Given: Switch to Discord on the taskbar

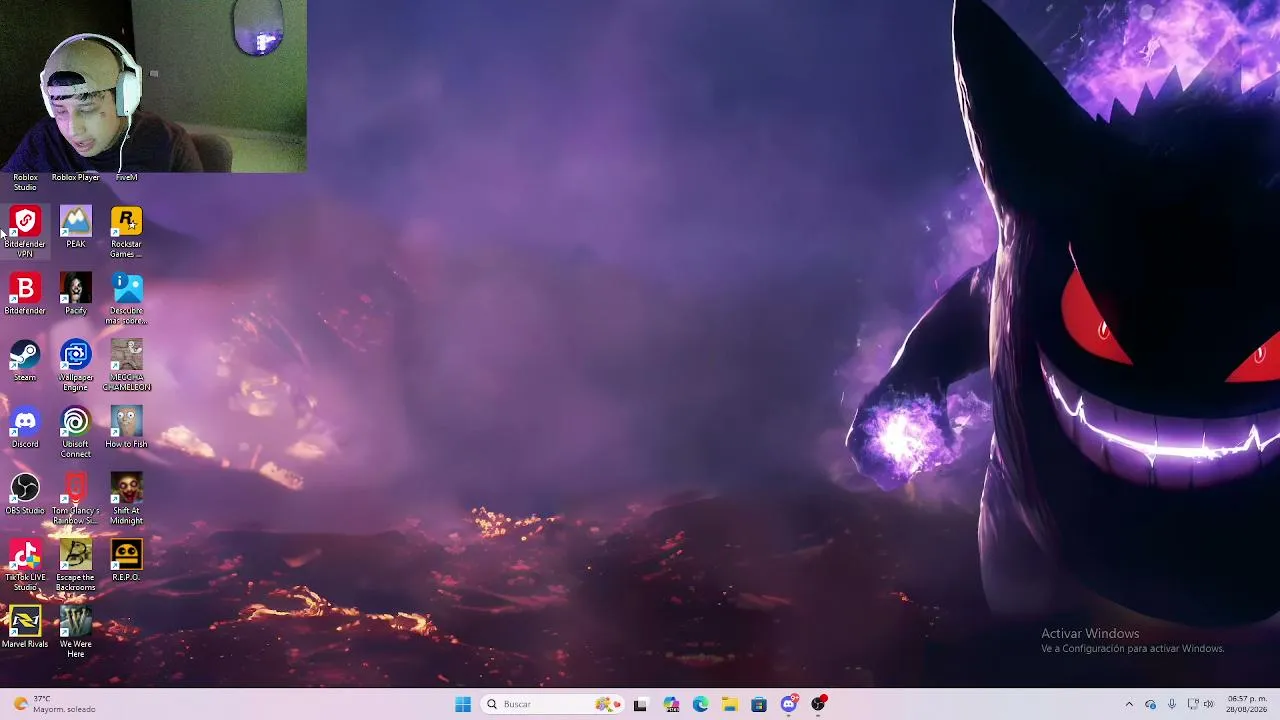Looking at the screenshot, I should click(789, 704).
